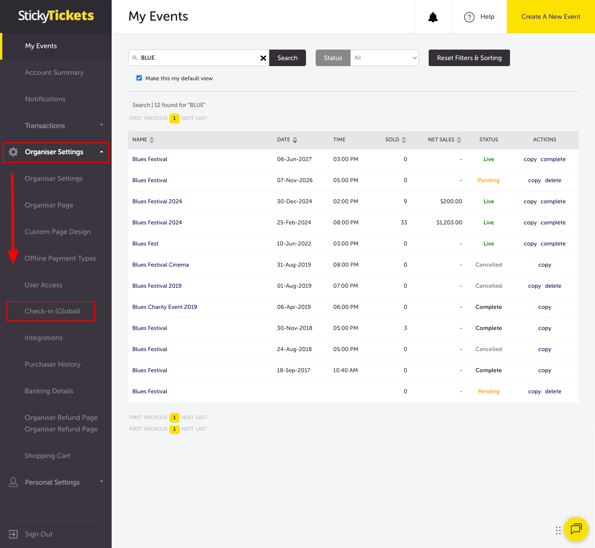Screen dimensions: 595x548
Task: Open Purchaser History menu item
Action: (x=53, y=364)
